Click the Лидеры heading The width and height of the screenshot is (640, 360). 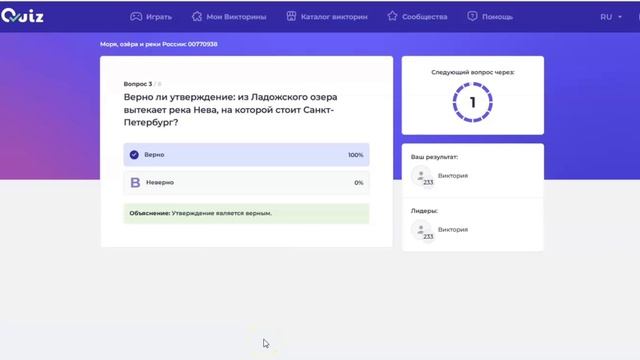tap(424, 211)
